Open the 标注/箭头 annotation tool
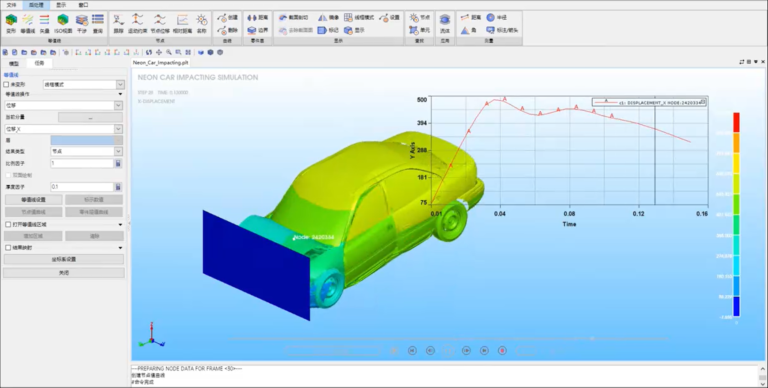The height and width of the screenshot is (388, 768). coord(502,30)
